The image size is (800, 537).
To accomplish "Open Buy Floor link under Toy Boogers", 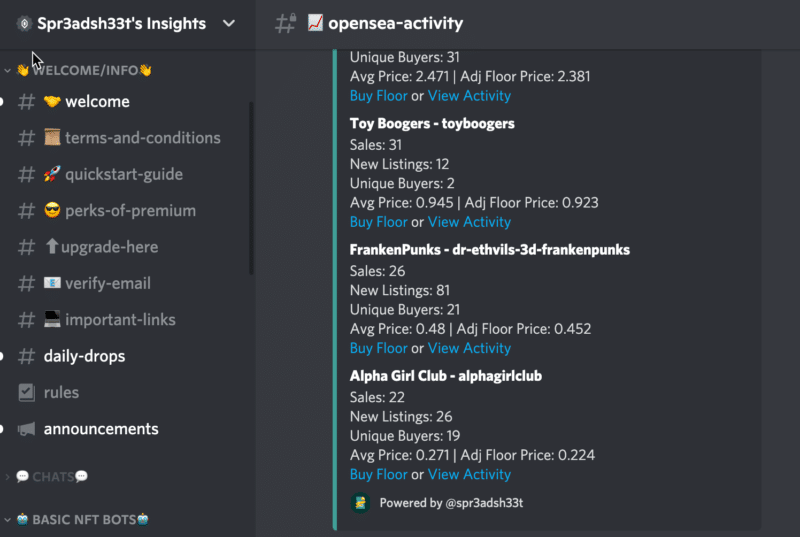I will point(379,222).
